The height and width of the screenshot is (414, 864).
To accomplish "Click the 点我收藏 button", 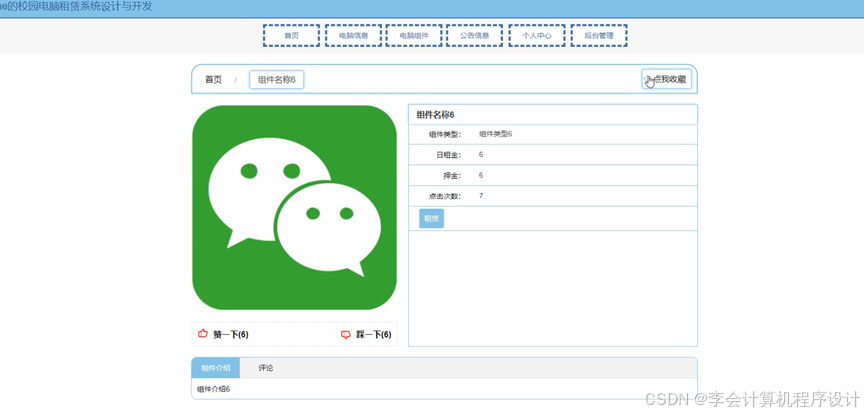I will tap(667, 79).
